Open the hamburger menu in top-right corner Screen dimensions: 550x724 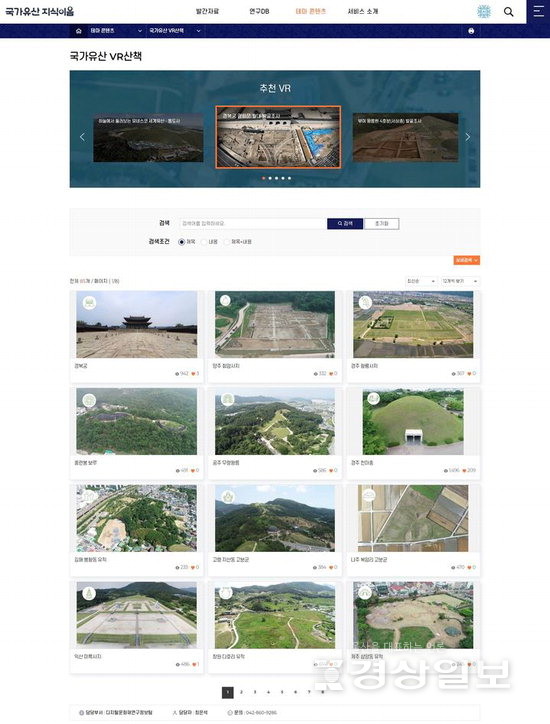[538, 12]
